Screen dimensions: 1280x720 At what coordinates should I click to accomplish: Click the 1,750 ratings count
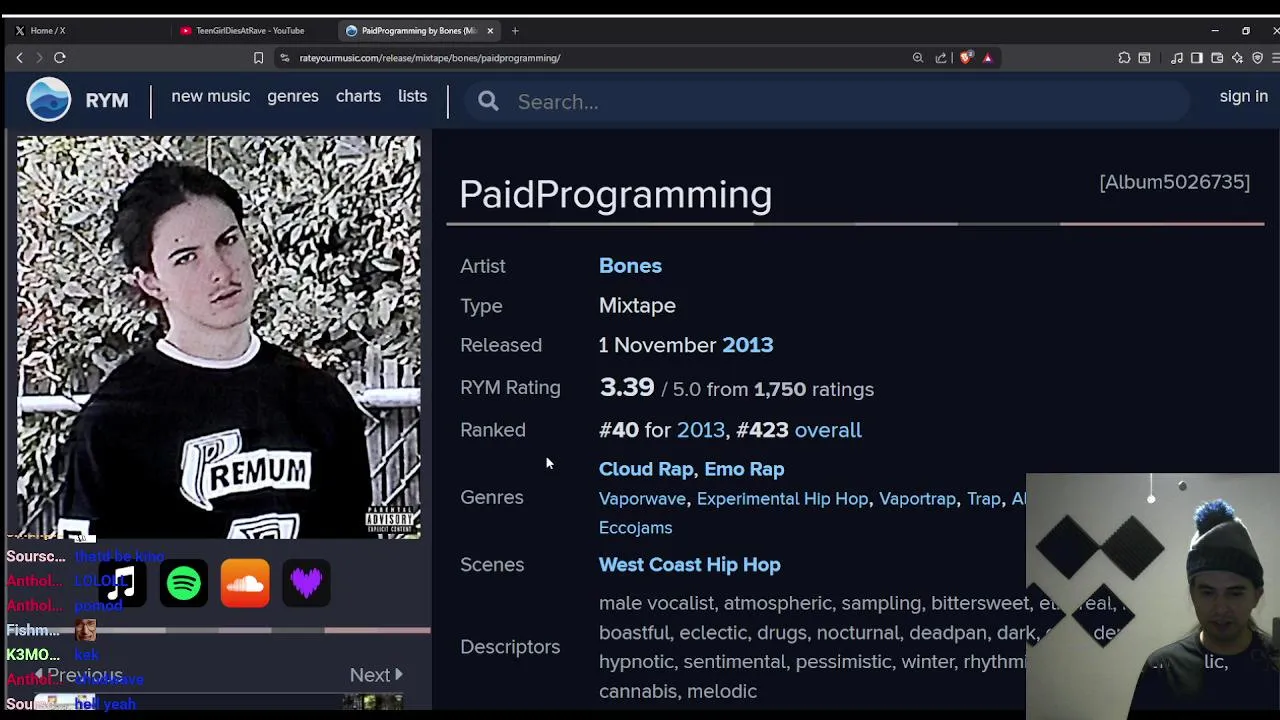(779, 389)
